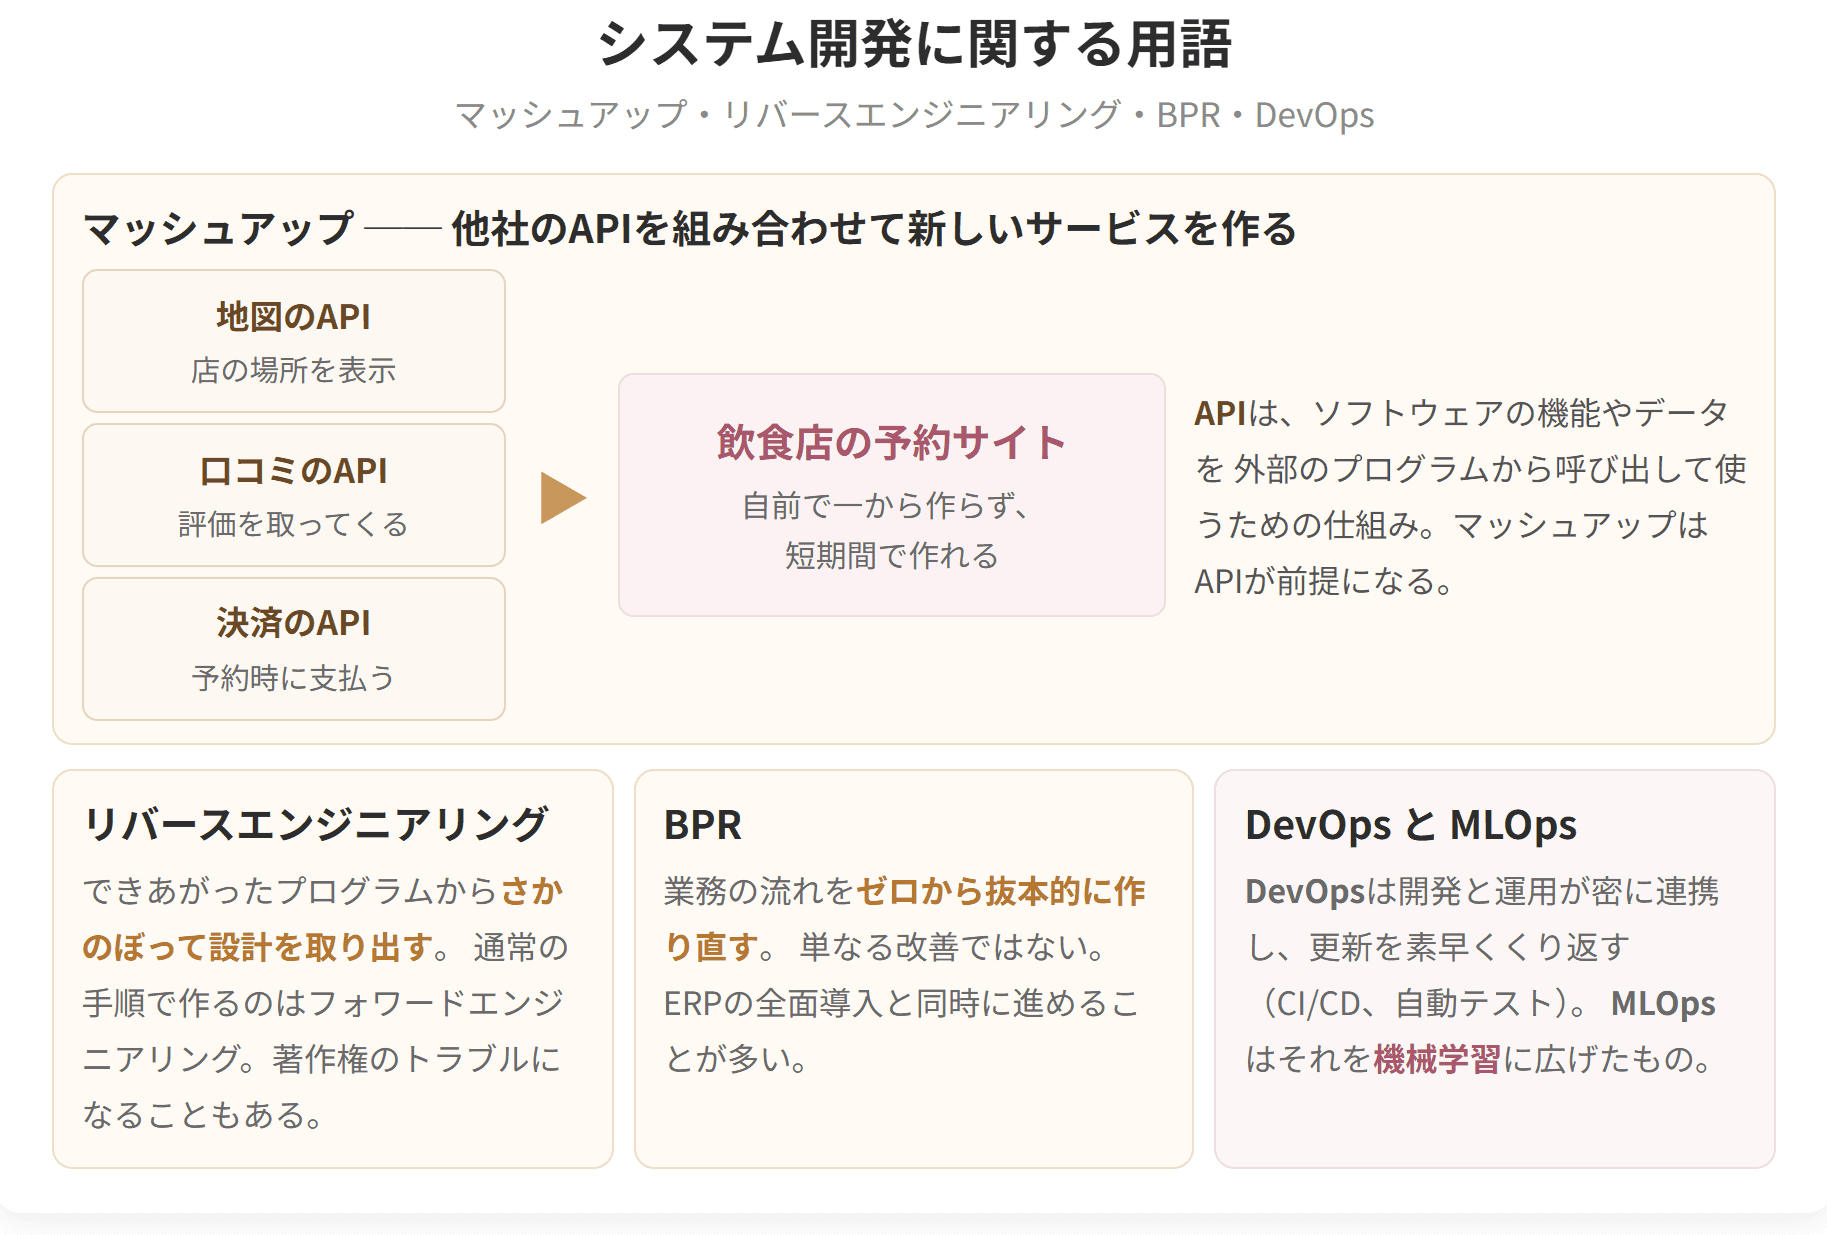Select the 口コミのAPI card
This screenshot has width=1827, height=1235.
point(294,495)
